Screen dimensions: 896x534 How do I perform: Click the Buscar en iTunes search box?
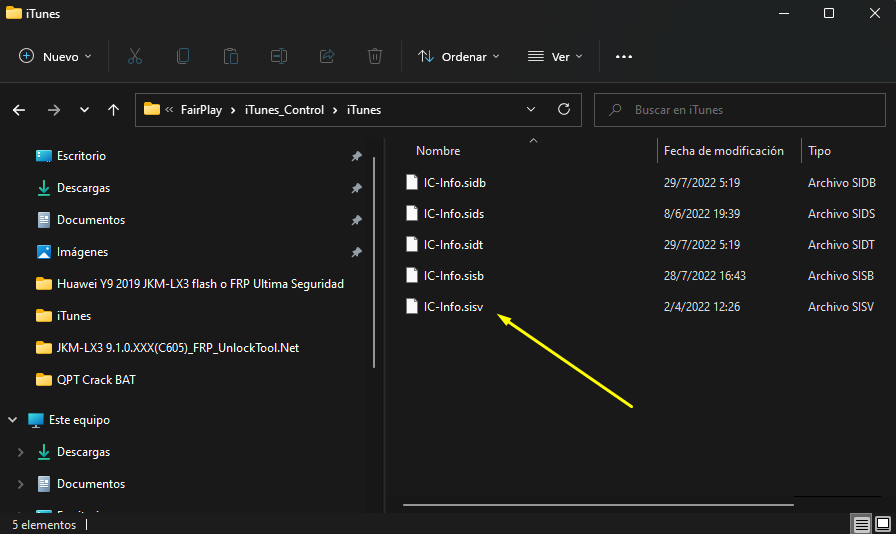pos(739,110)
